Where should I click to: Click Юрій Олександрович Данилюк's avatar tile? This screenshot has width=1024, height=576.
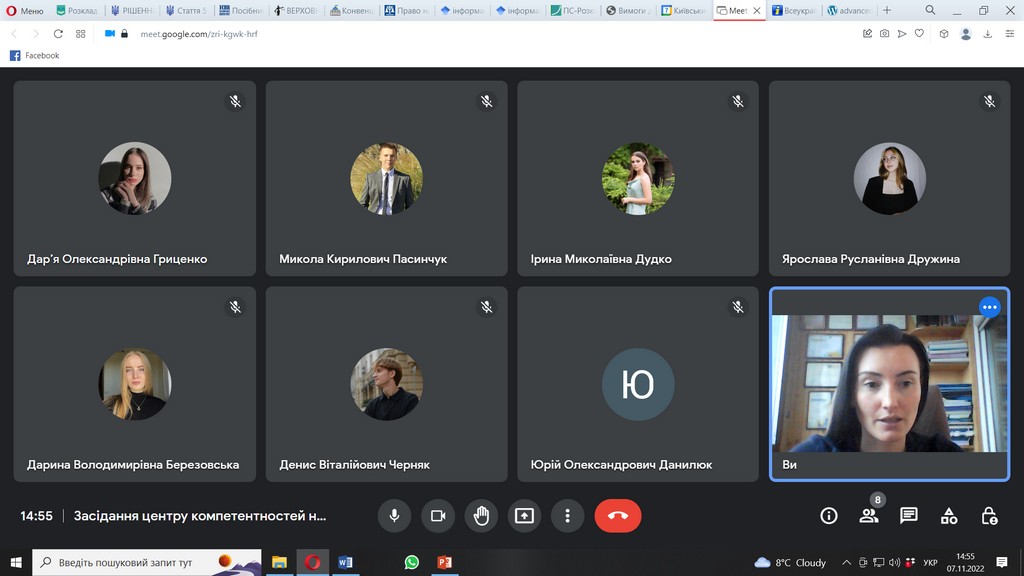637,384
